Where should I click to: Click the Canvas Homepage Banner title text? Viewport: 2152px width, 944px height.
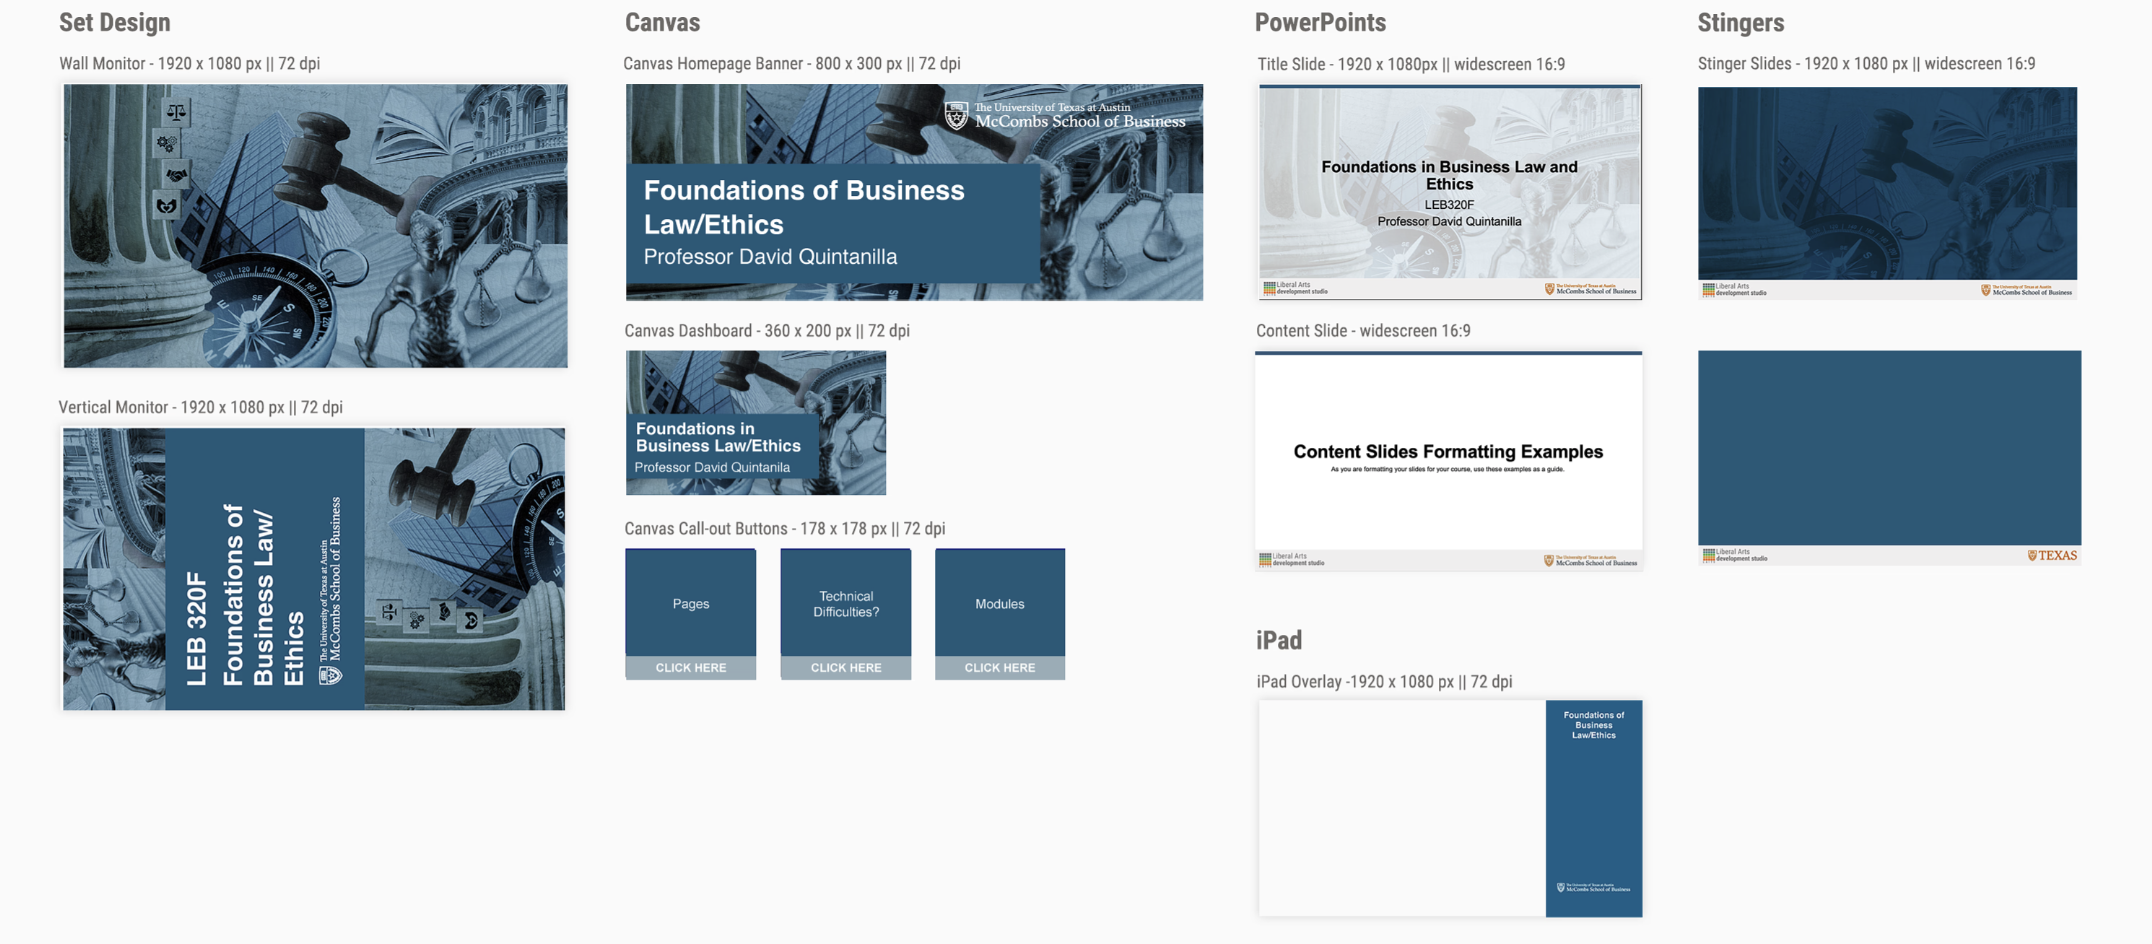coord(804,207)
